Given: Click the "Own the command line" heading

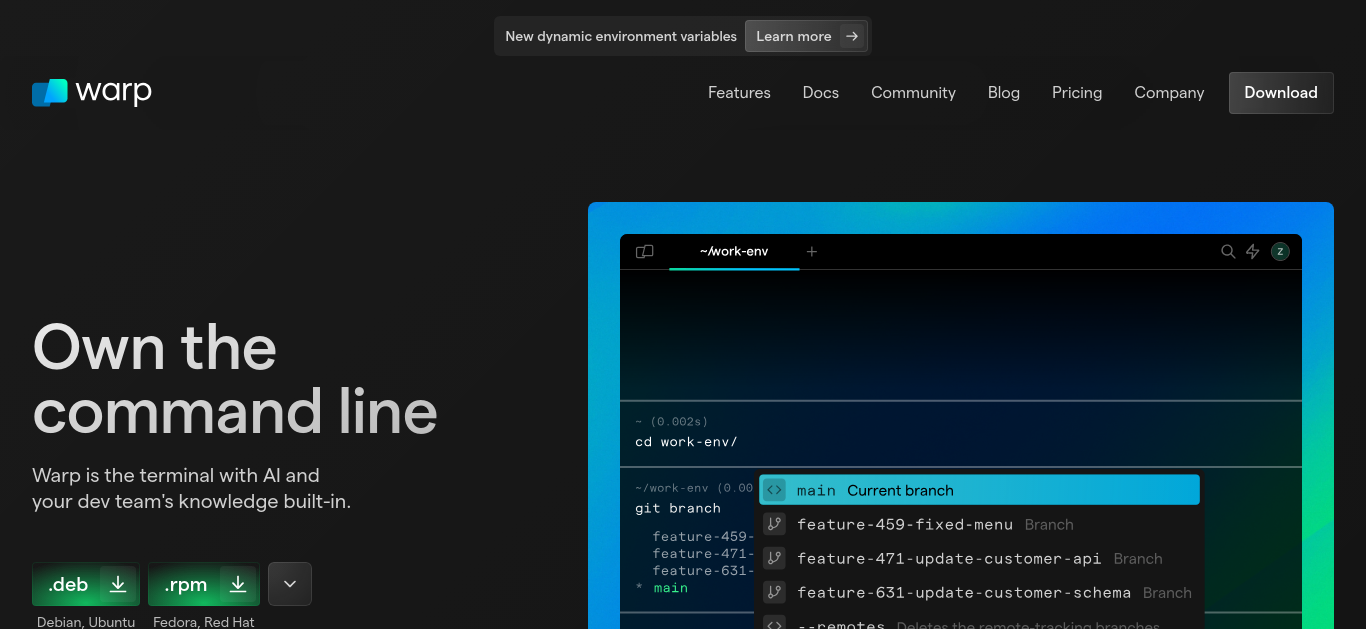Looking at the screenshot, I should pyautogui.click(x=235, y=379).
